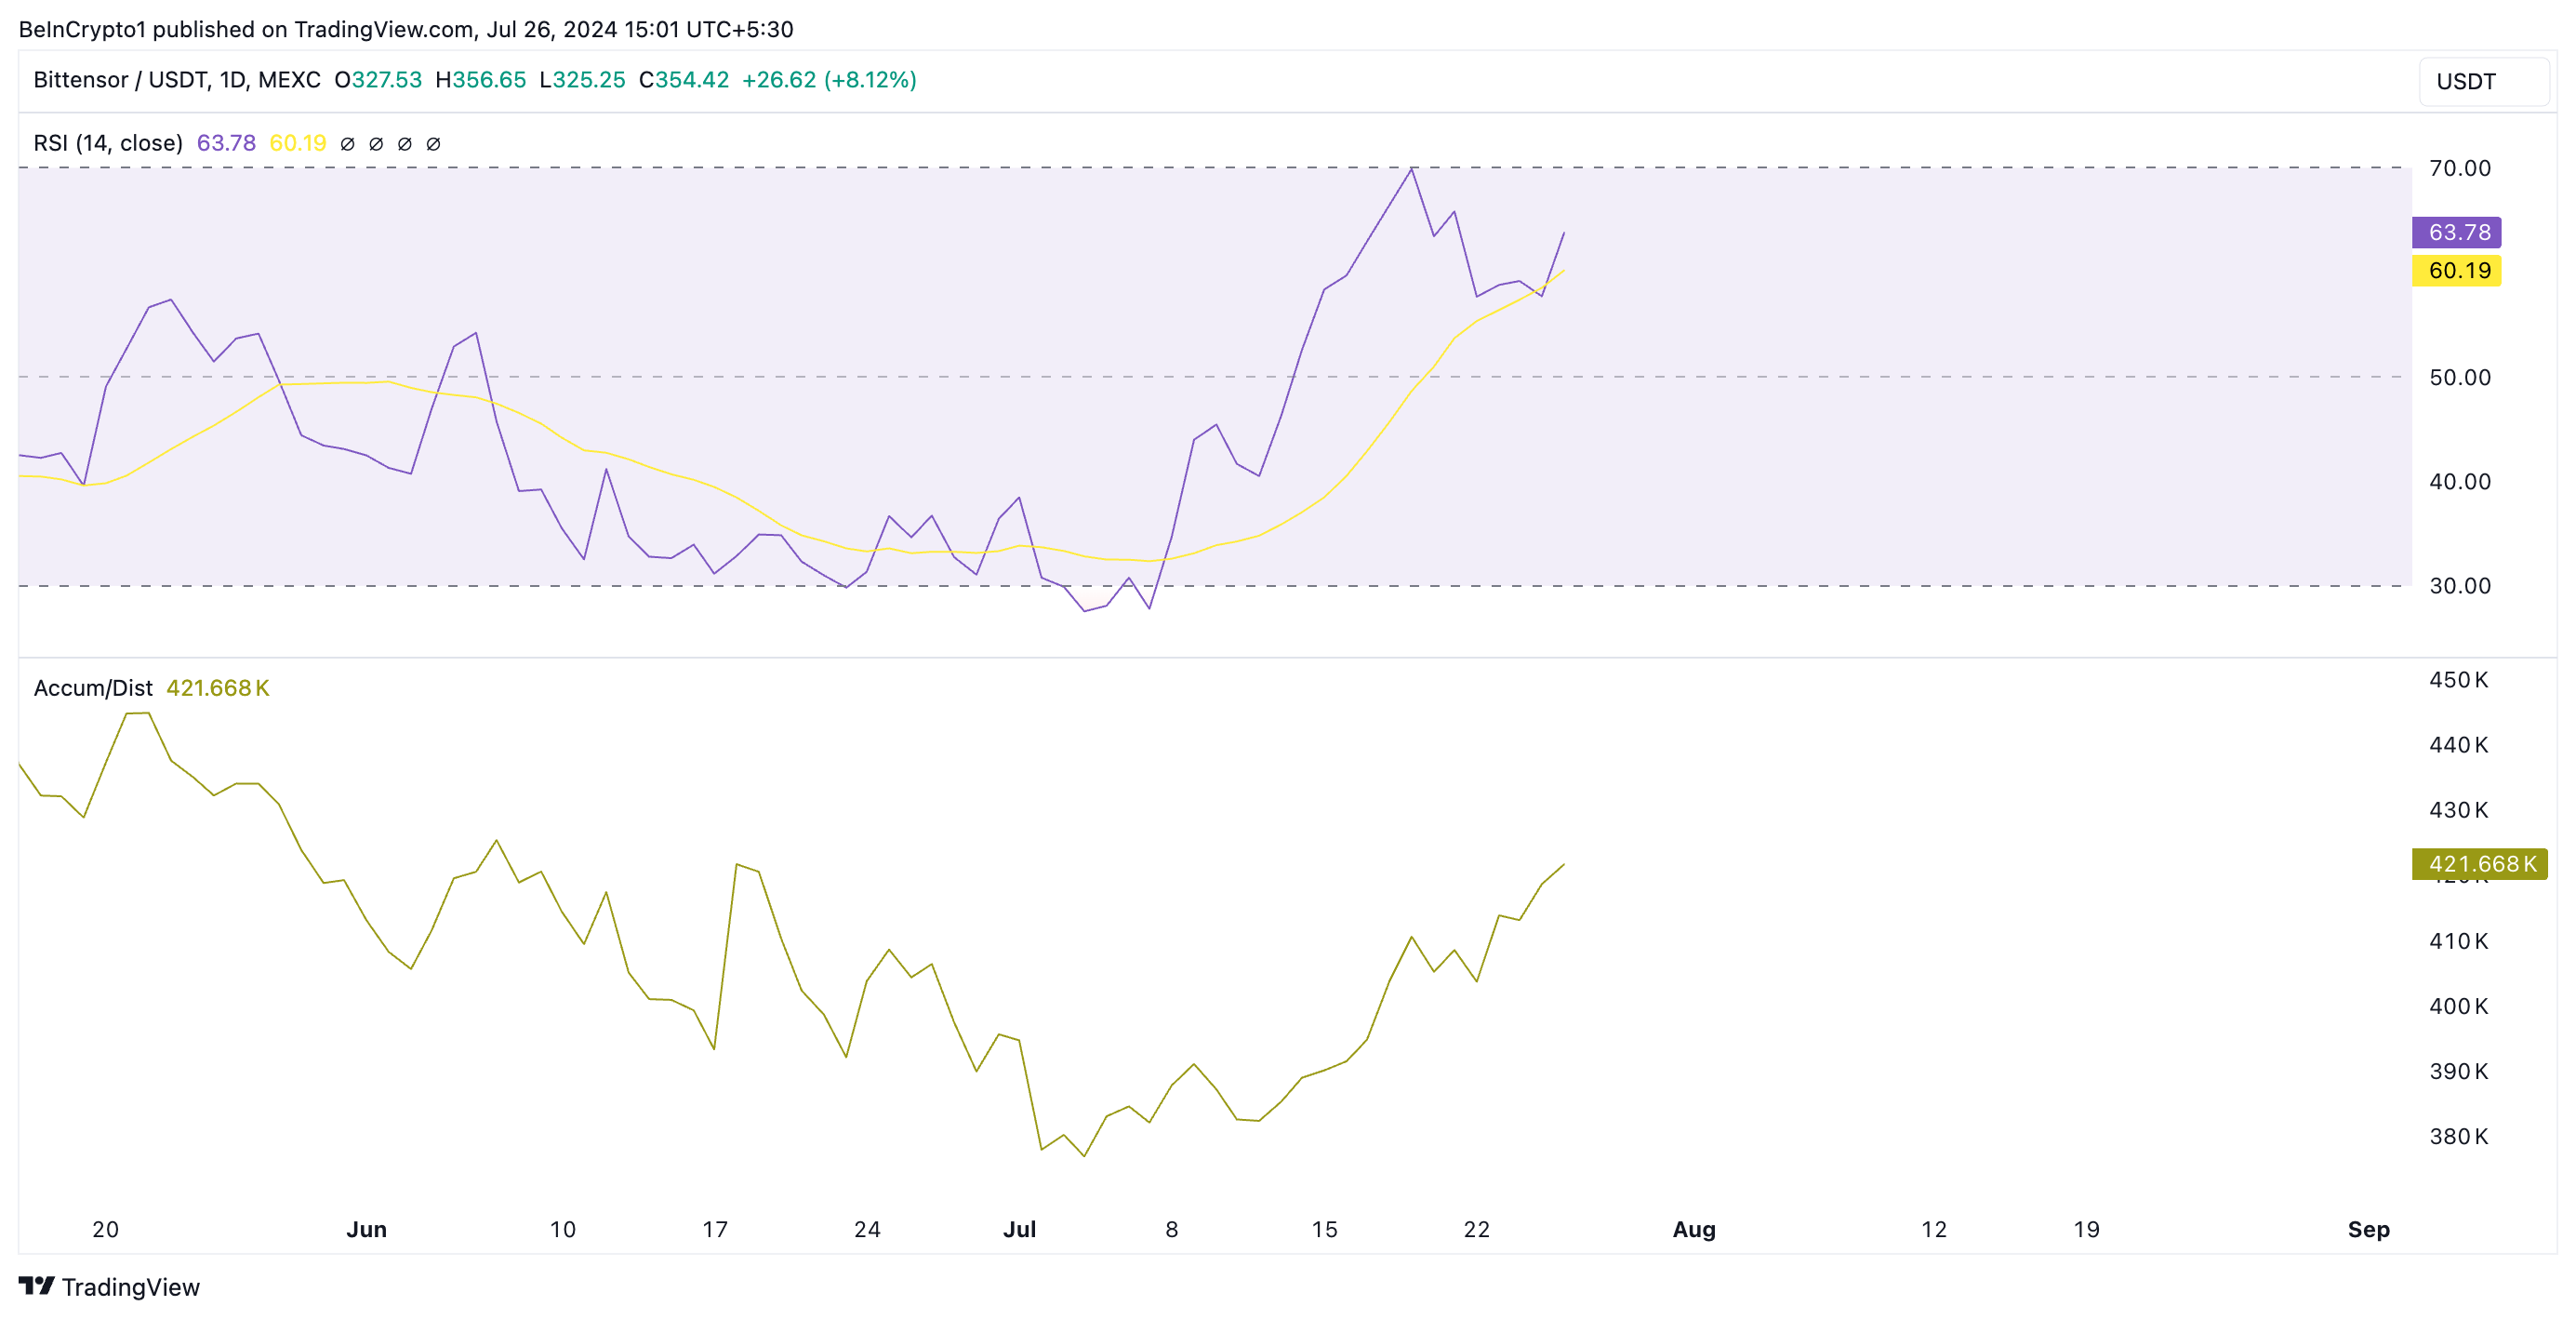
Task: Click the 50.00 level on RSI scale
Action: [x=2459, y=377]
